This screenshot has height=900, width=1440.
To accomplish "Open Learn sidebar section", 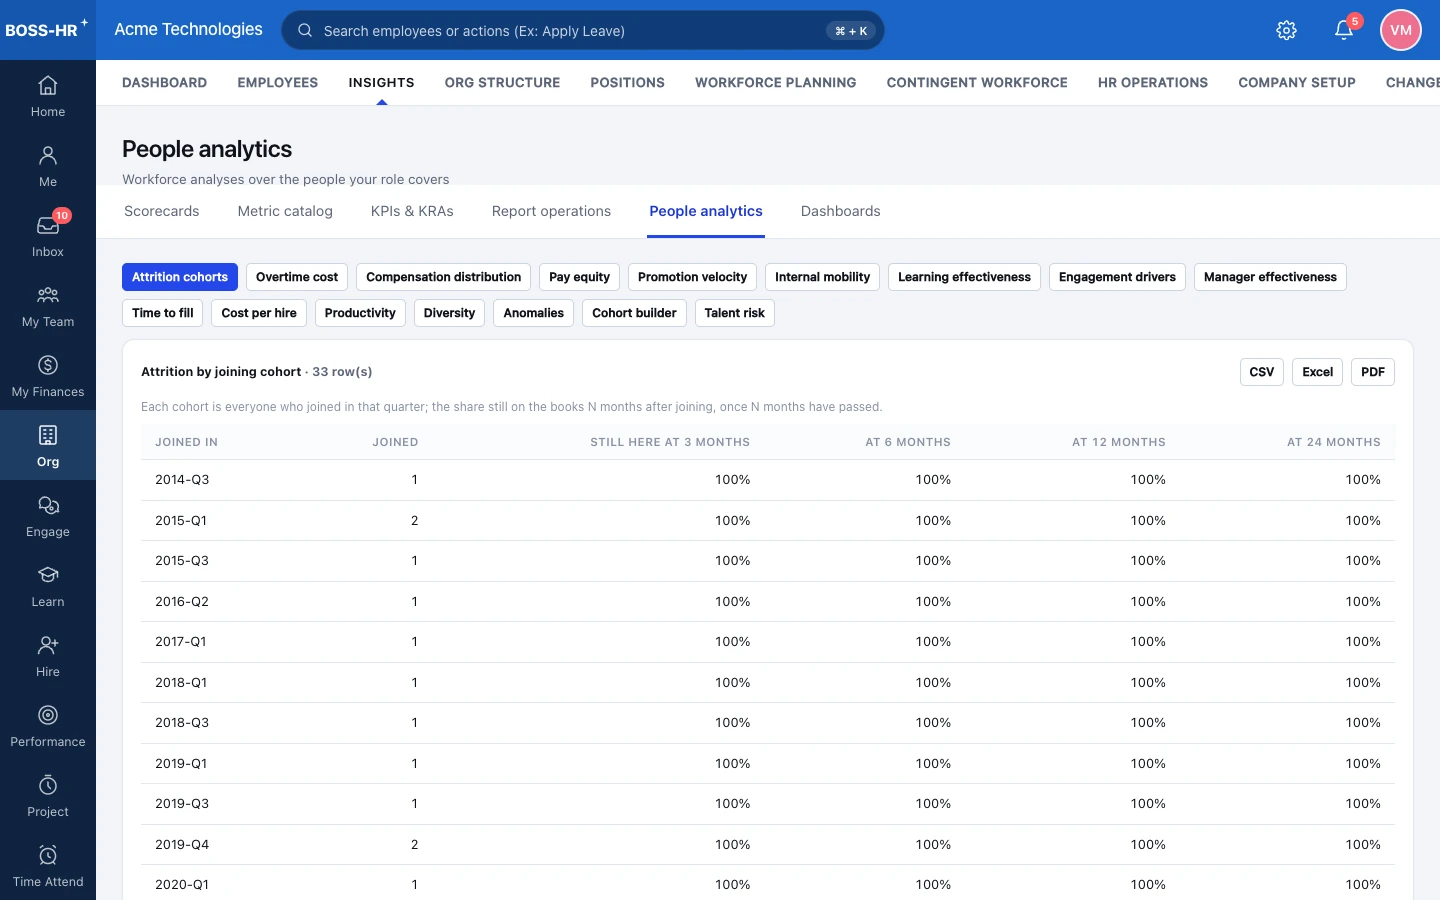I will [48, 586].
